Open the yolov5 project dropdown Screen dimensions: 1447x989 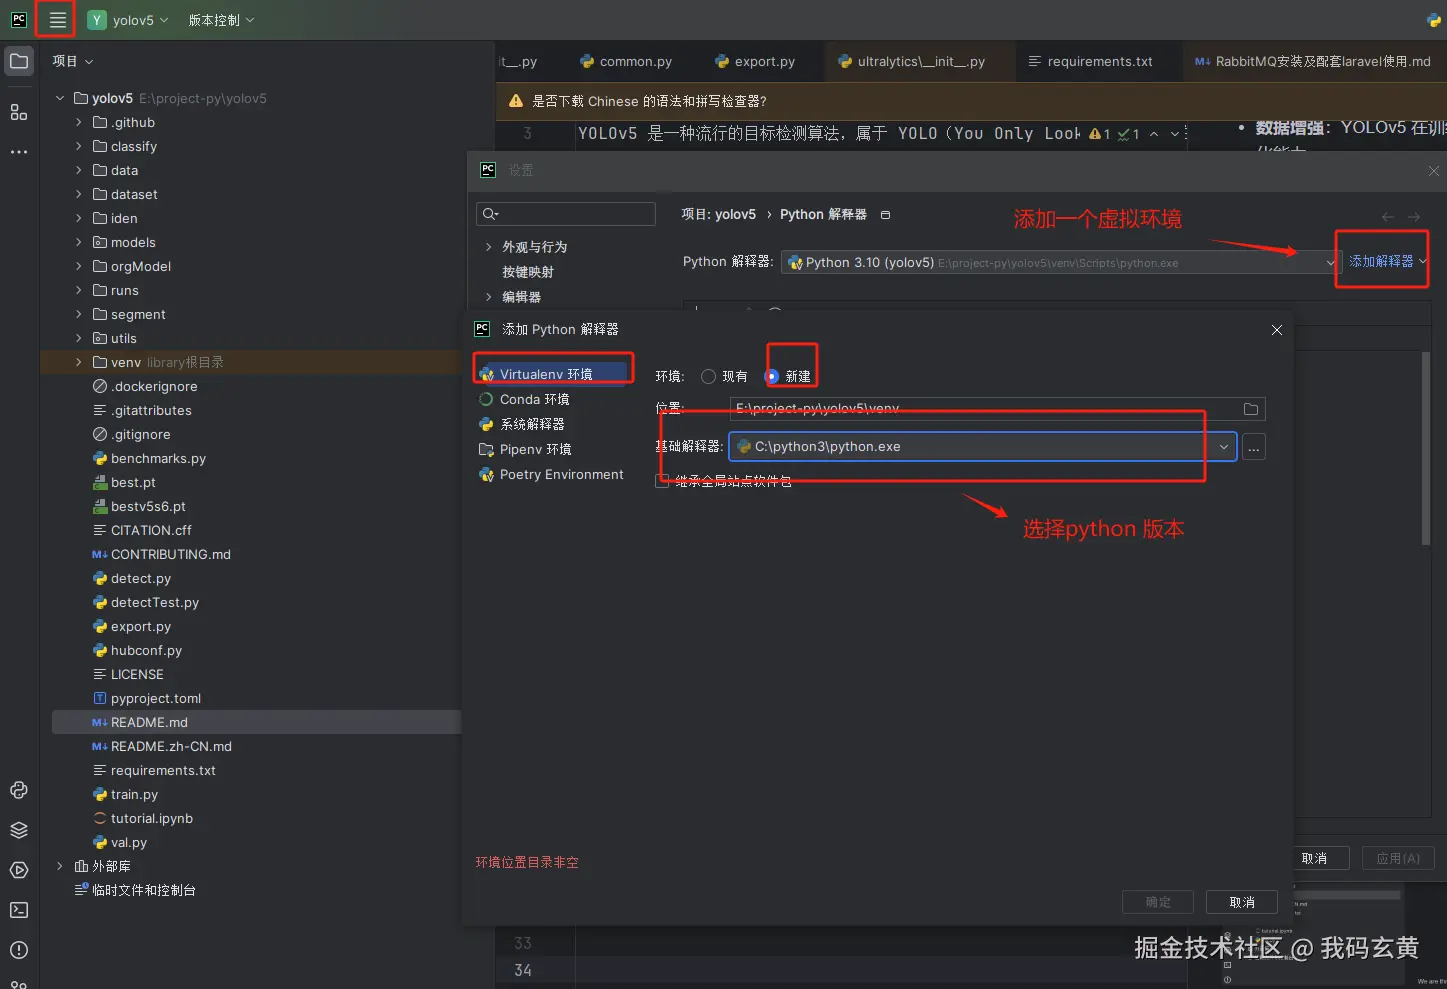[x=128, y=20]
